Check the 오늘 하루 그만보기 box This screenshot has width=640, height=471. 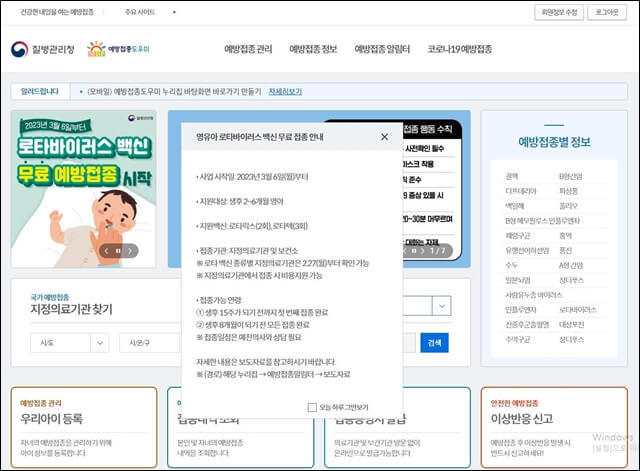tap(312, 407)
